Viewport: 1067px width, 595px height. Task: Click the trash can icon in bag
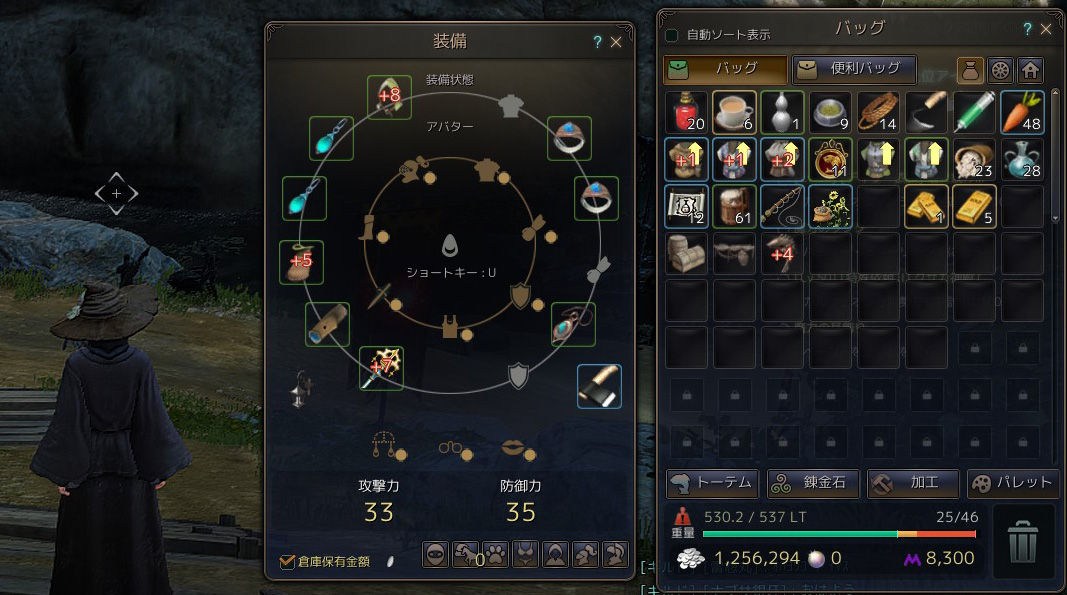point(1022,542)
